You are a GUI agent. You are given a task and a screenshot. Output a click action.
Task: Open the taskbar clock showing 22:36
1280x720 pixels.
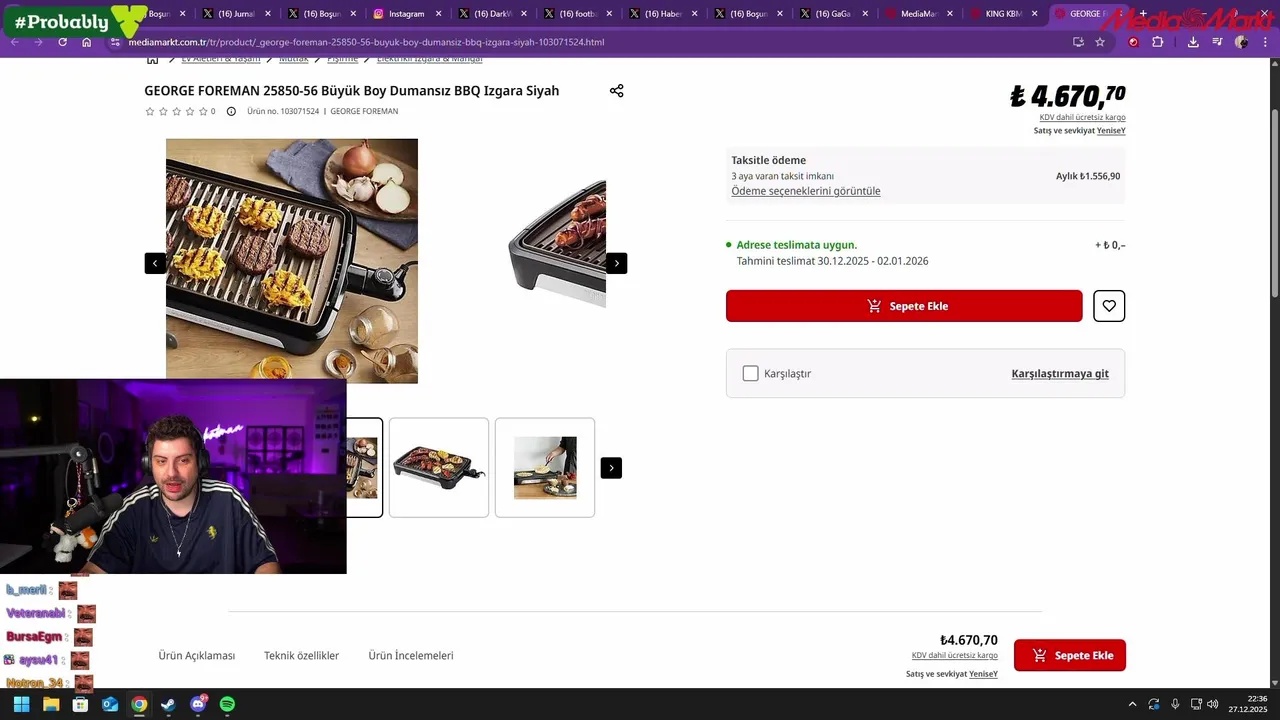click(1250, 704)
